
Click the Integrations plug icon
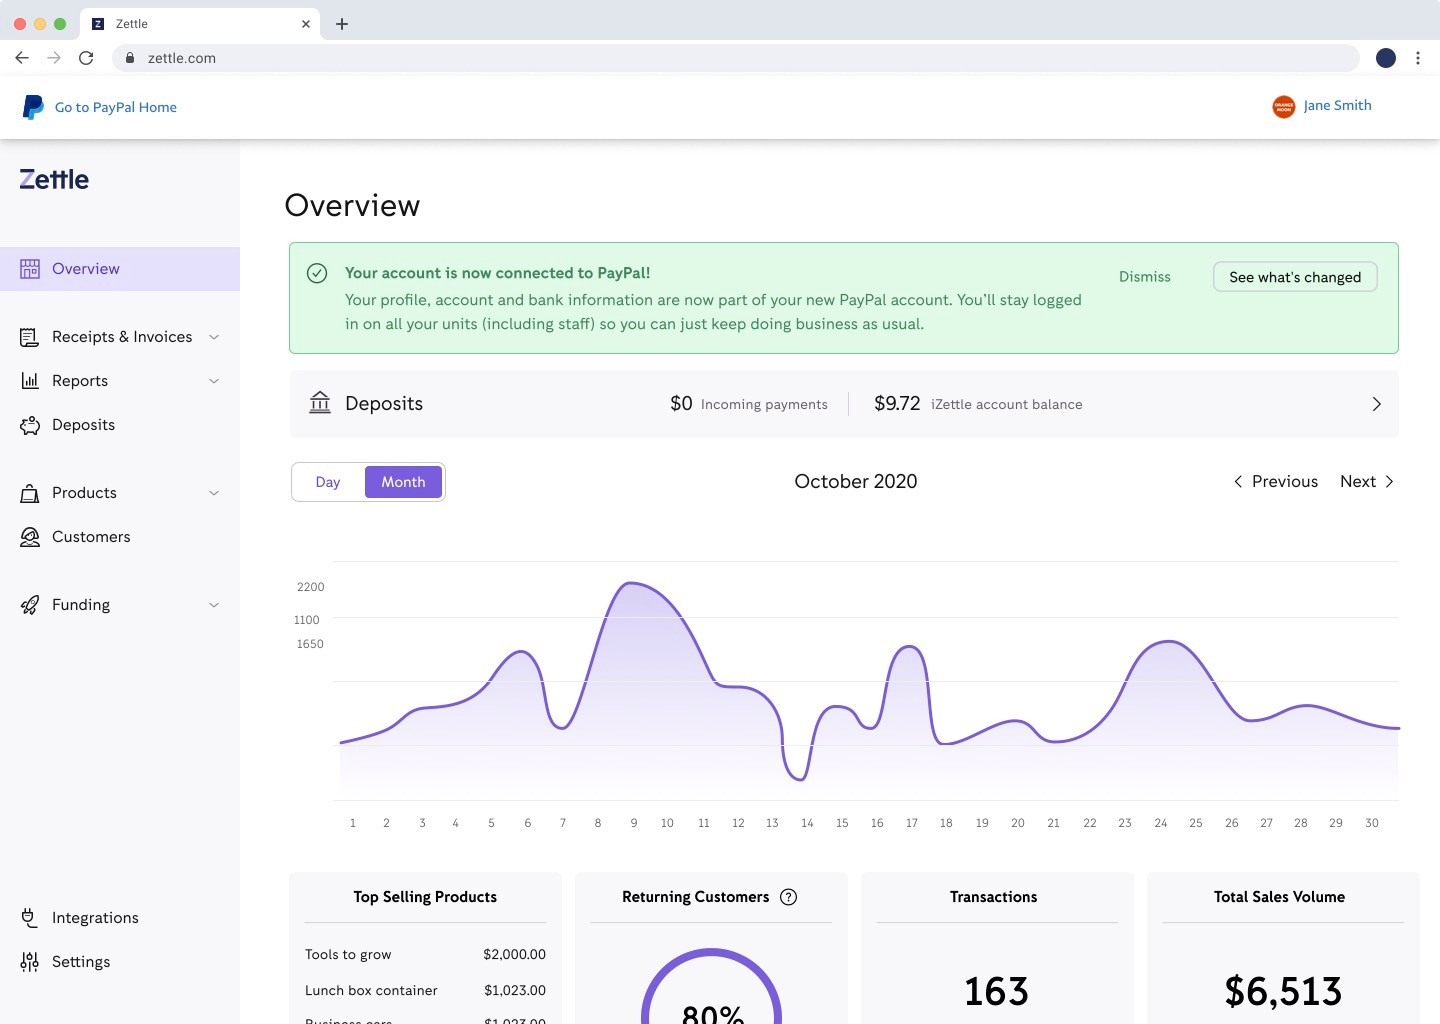click(30, 918)
